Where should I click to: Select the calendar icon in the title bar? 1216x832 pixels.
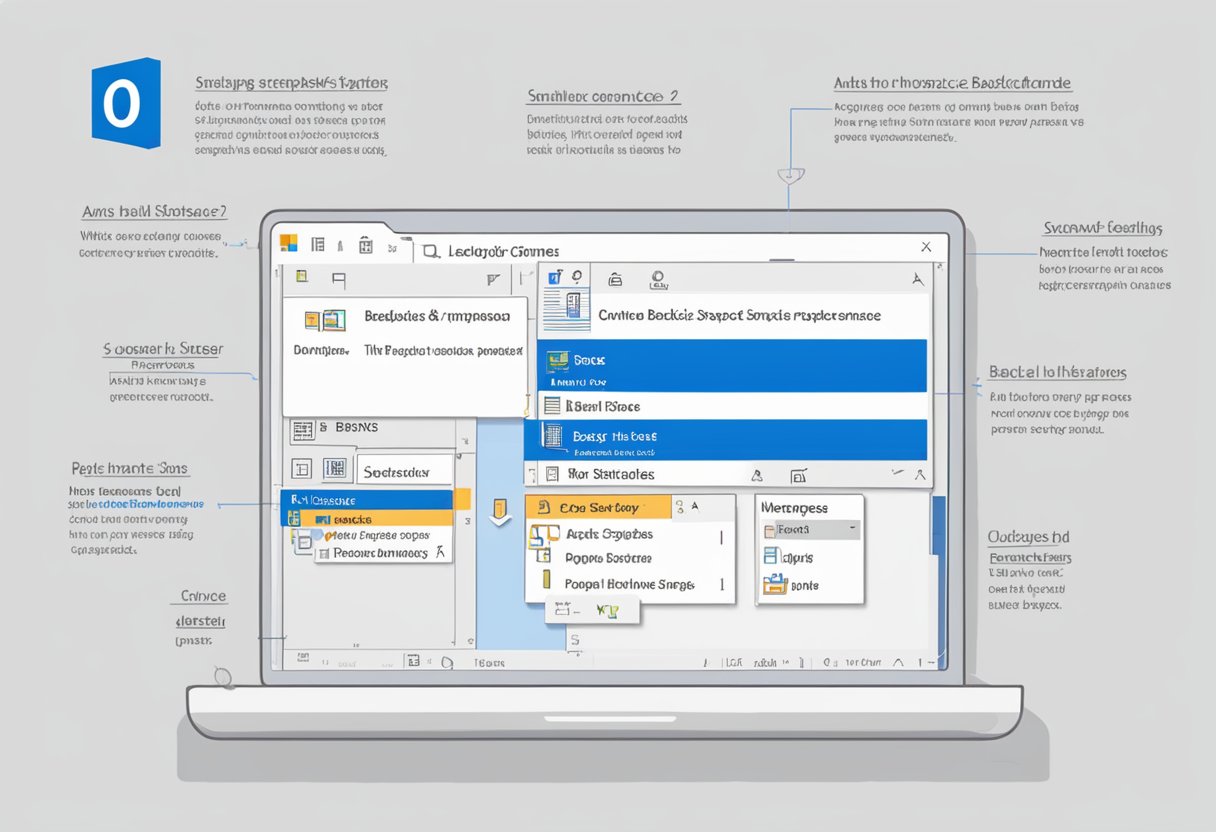point(366,246)
